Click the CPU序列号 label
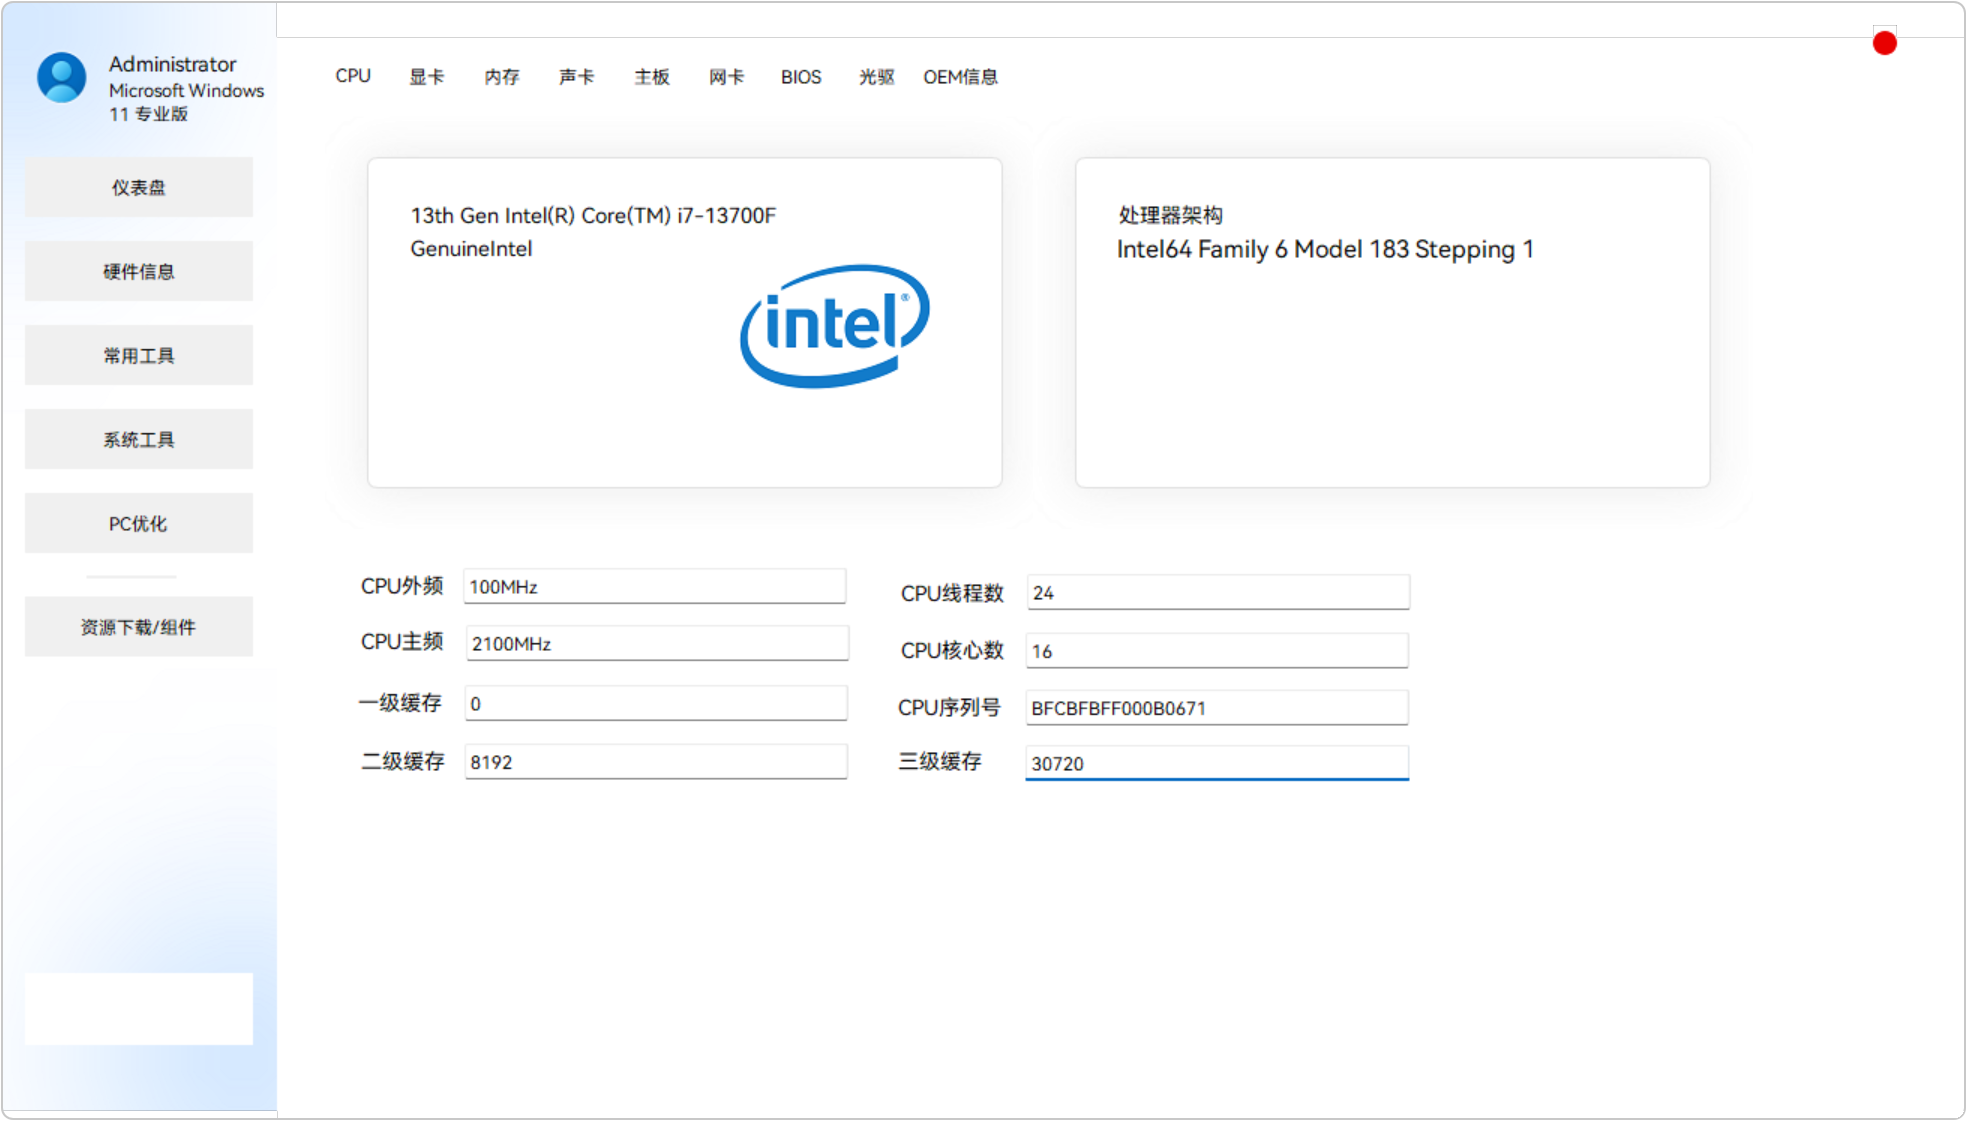Image resolution: width=1967 pixels, height=1121 pixels. pyautogui.click(x=949, y=708)
